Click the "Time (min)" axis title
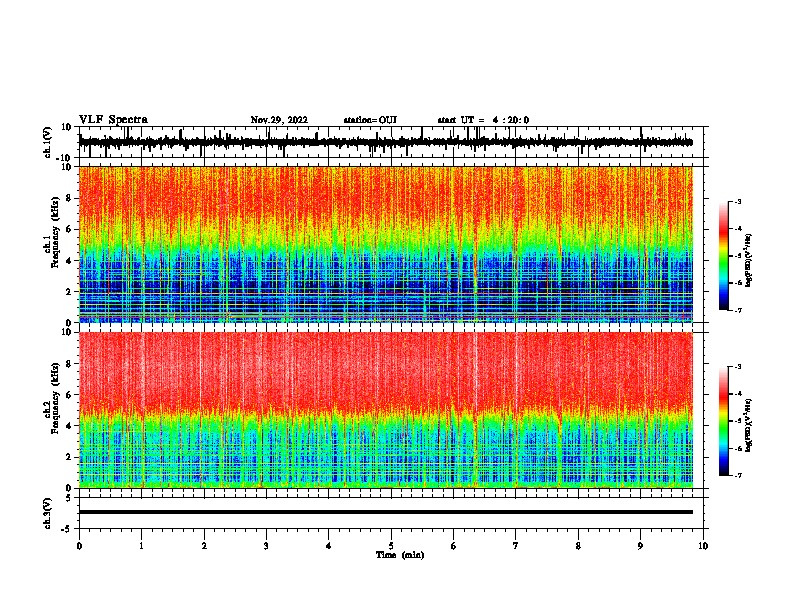Viewport: 792px width, 612px height. coord(400,555)
